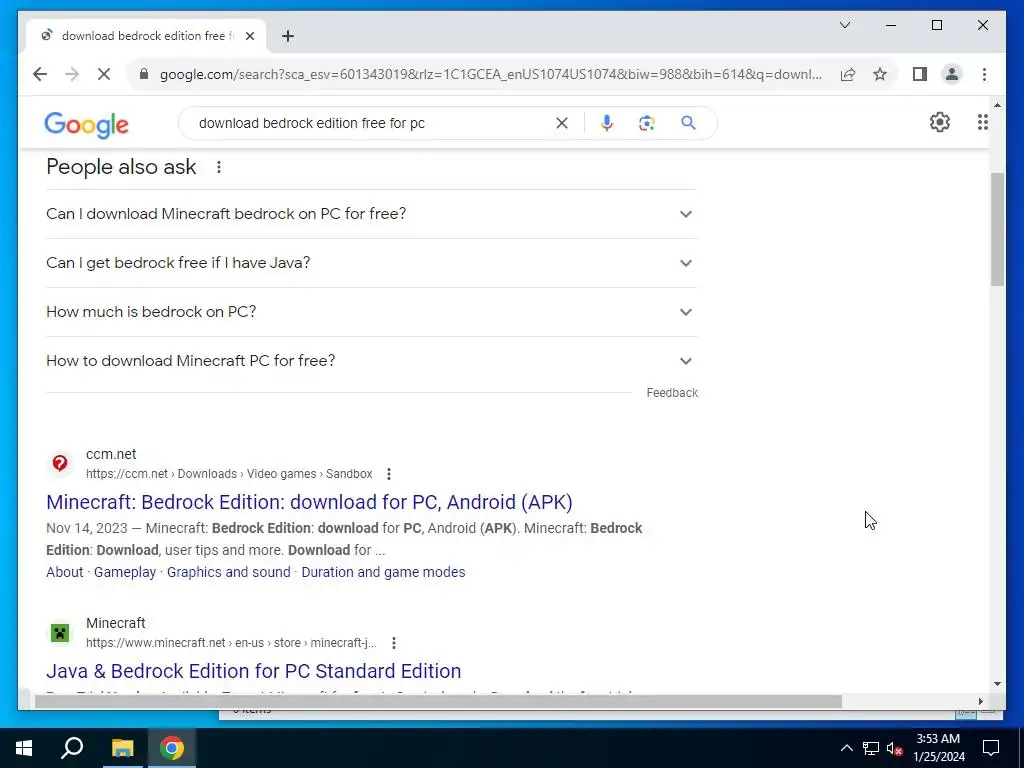Open Chrome side panel
Image resolution: width=1024 pixels, height=768 pixels.
pos(920,74)
